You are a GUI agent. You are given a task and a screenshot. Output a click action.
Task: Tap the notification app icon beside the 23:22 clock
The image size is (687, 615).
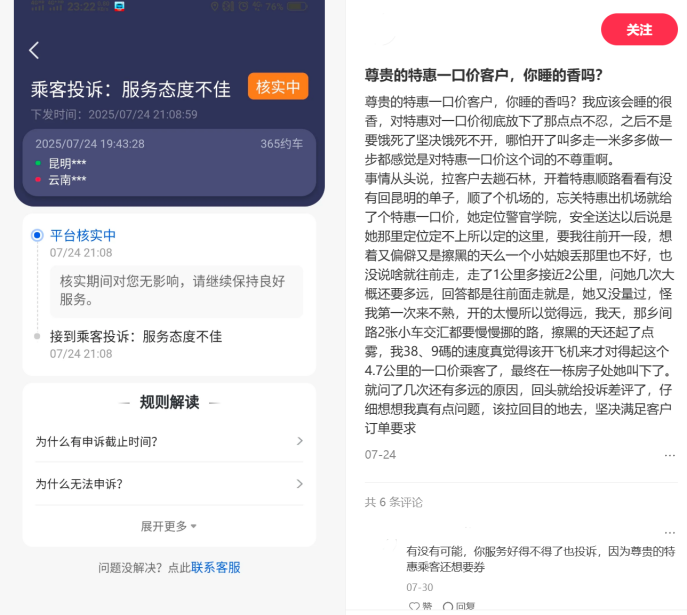[x=120, y=6]
